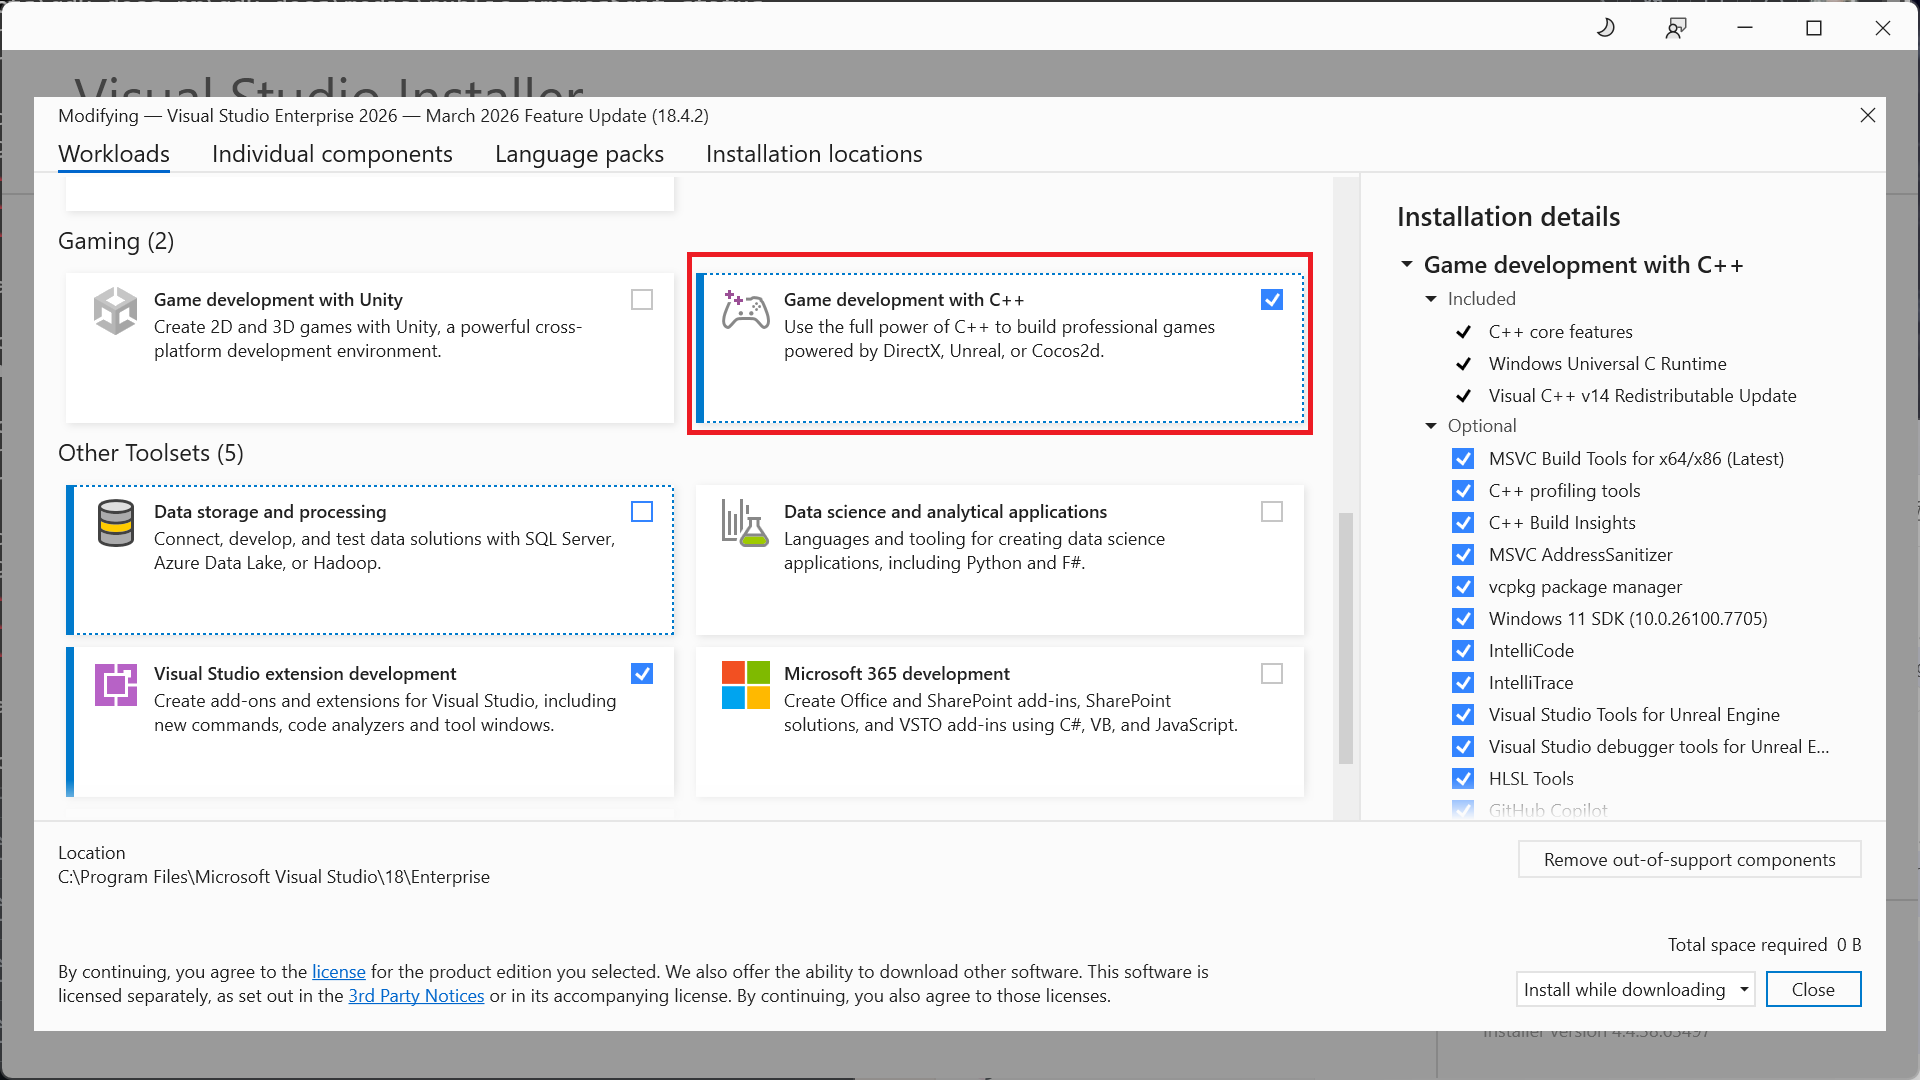Maximize the Visual Studio Installer window
The width and height of the screenshot is (1920, 1080).
(x=1814, y=28)
